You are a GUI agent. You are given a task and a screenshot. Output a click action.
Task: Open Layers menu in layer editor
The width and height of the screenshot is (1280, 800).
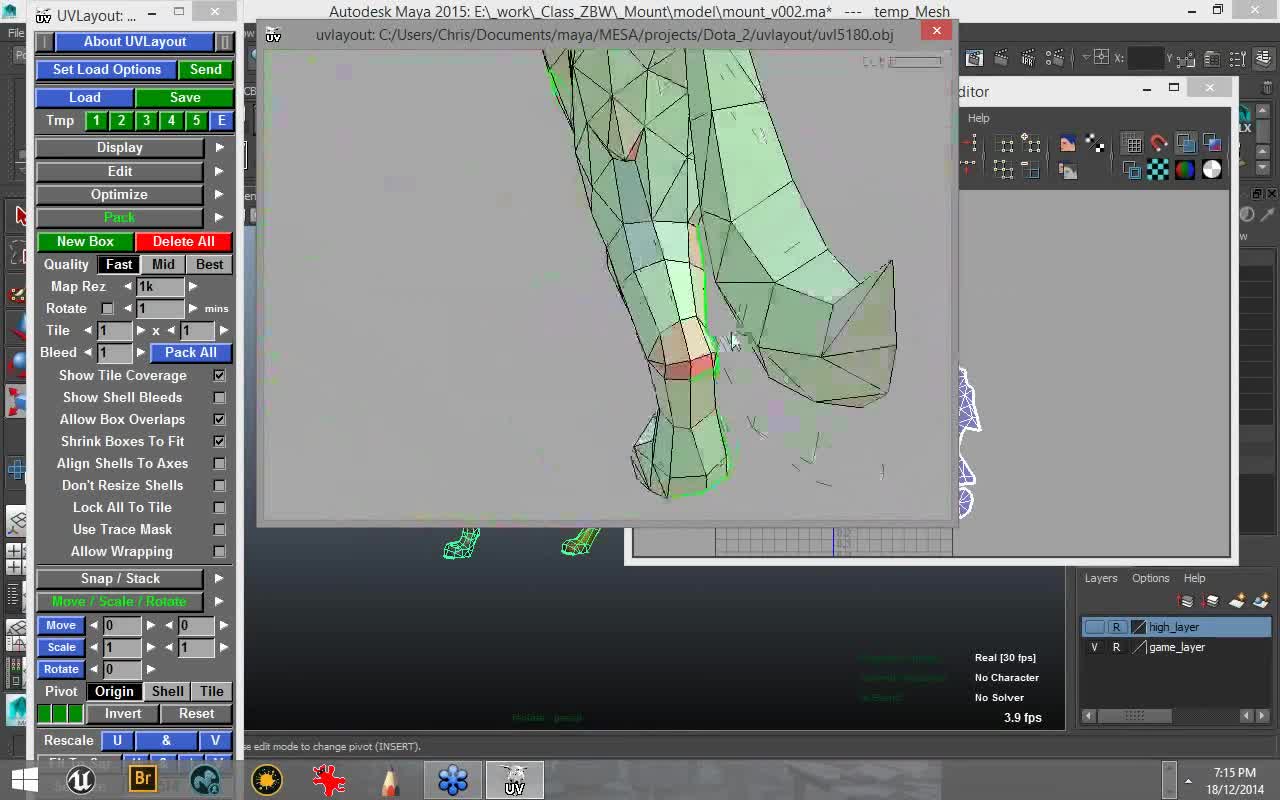pyautogui.click(x=1101, y=578)
